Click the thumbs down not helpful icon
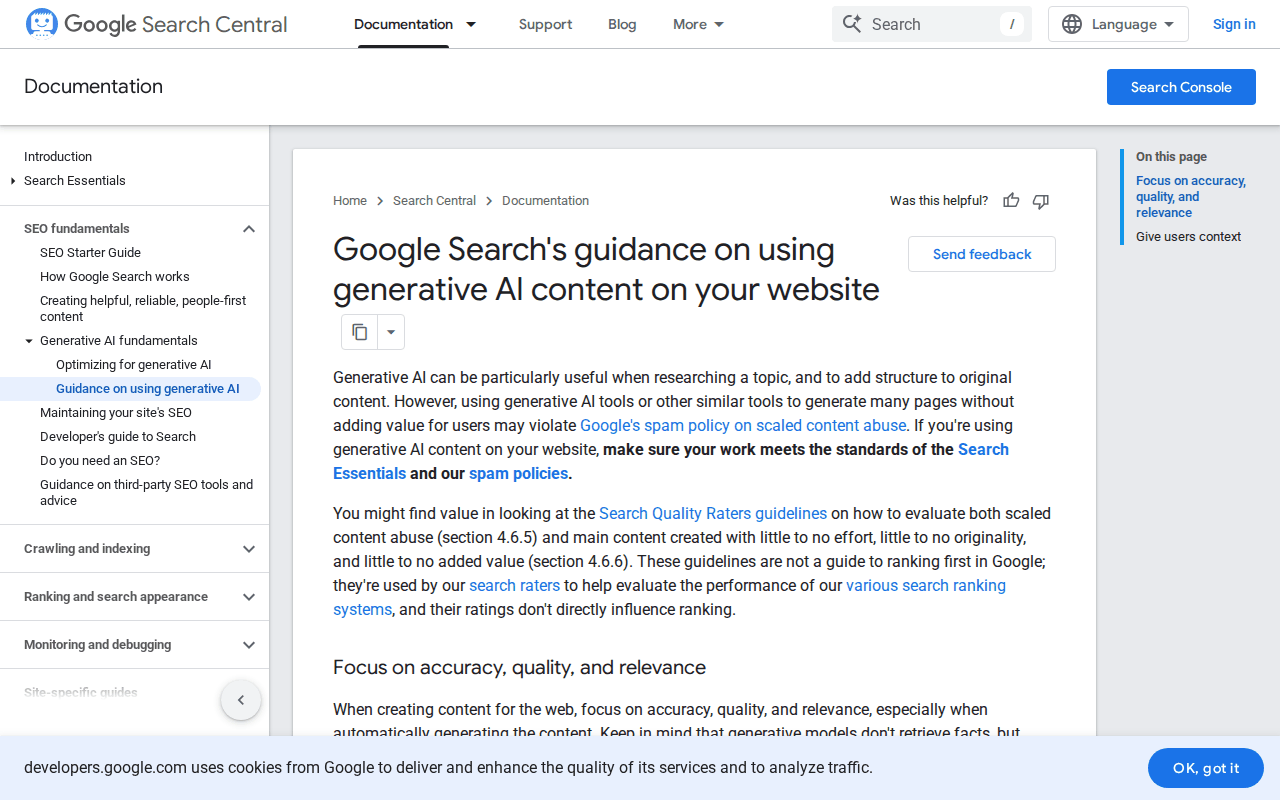Screen dimensions: 1280x800 (x=1041, y=201)
